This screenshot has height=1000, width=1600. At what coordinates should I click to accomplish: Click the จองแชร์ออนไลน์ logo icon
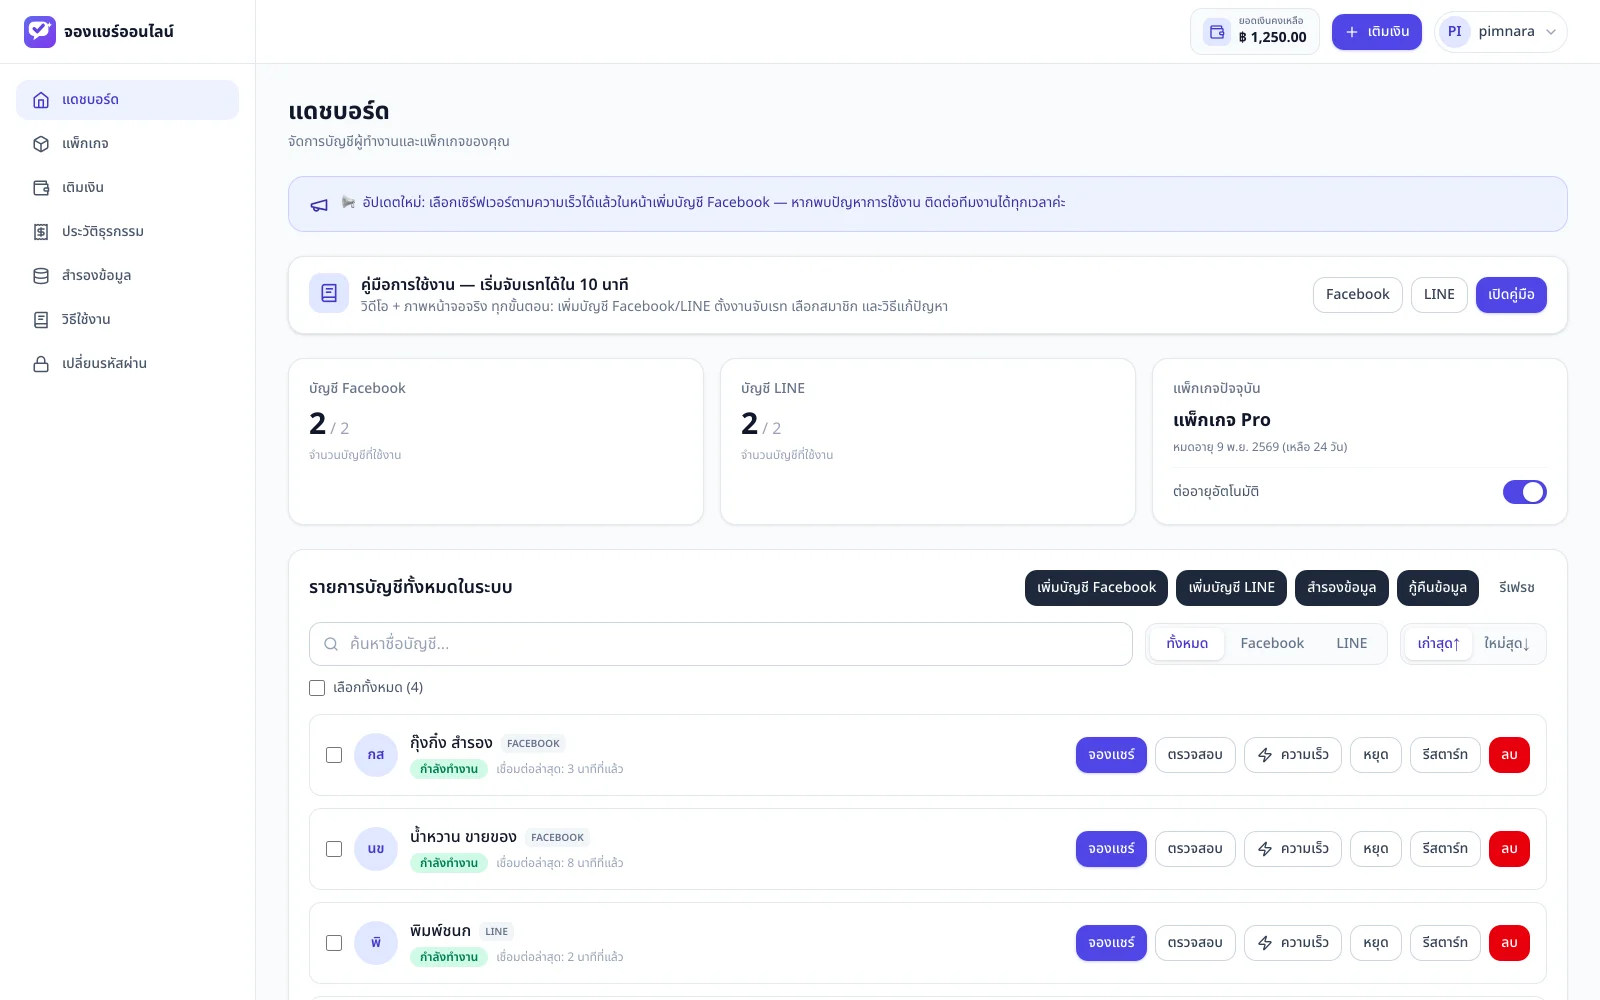click(x=40, y=32)
